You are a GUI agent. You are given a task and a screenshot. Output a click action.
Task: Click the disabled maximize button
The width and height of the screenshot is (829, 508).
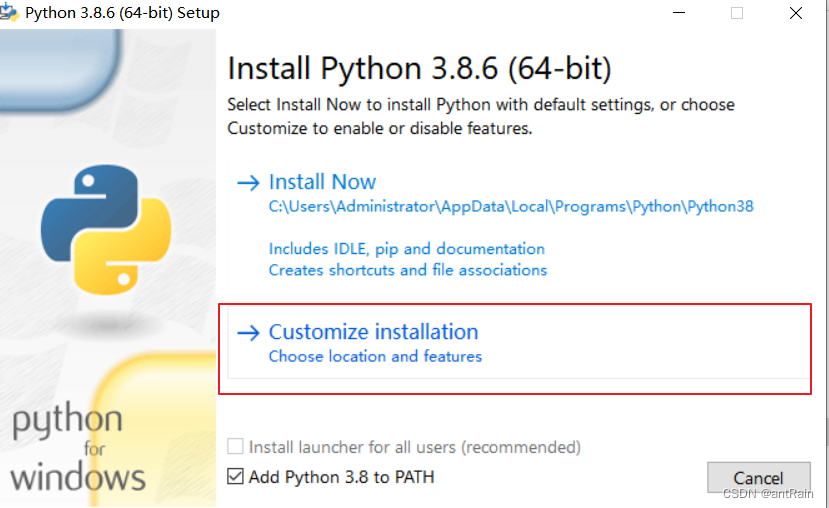[737, 13]
